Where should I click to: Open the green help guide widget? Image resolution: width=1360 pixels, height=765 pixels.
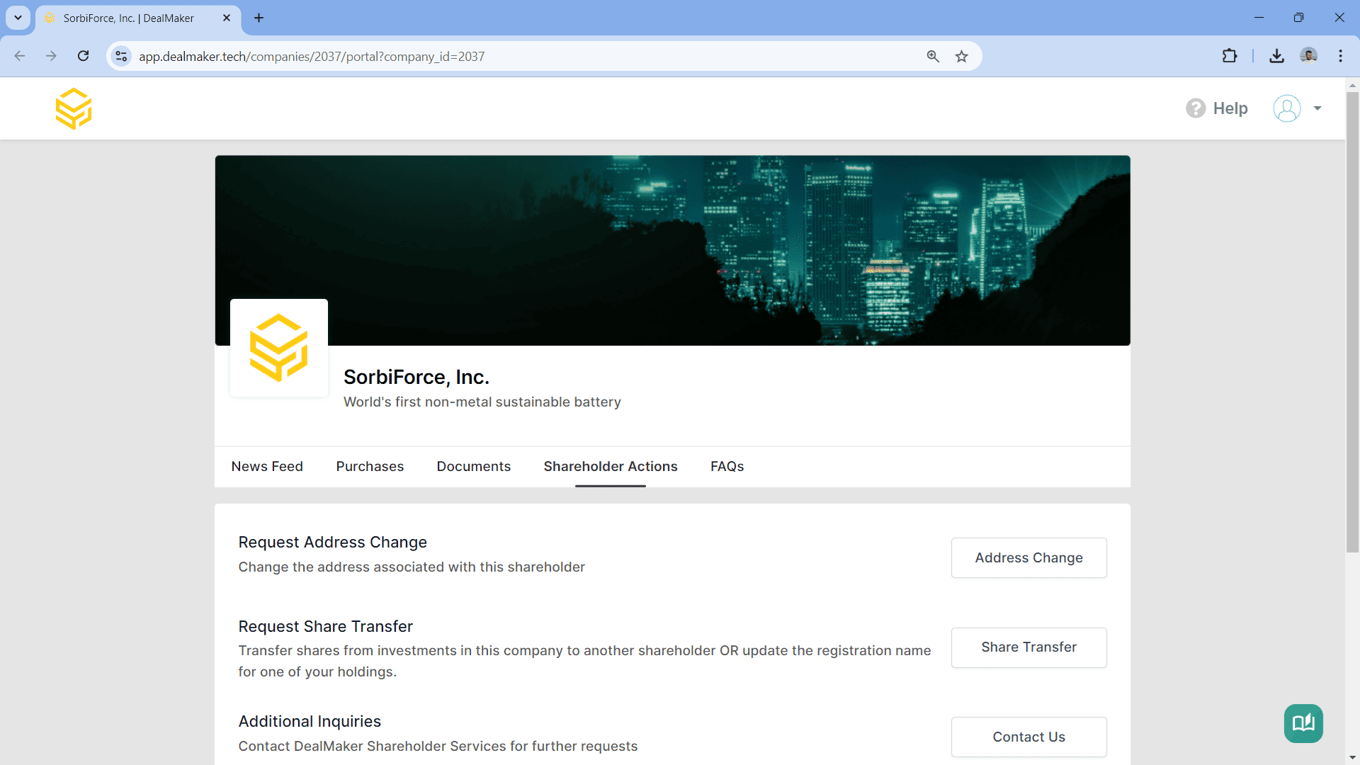(1303, 723)
